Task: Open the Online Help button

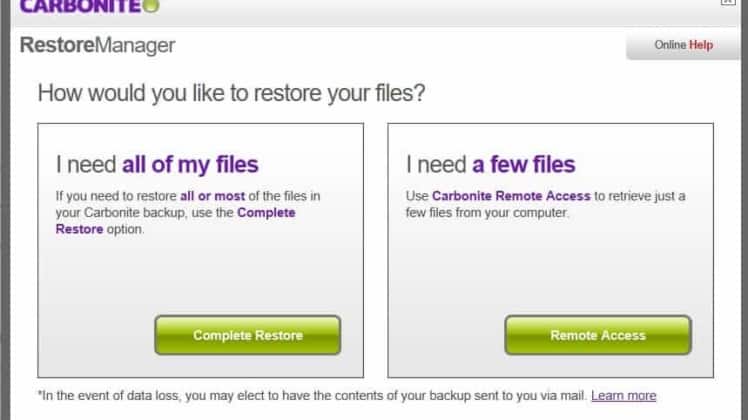Action: coord(683,45)
